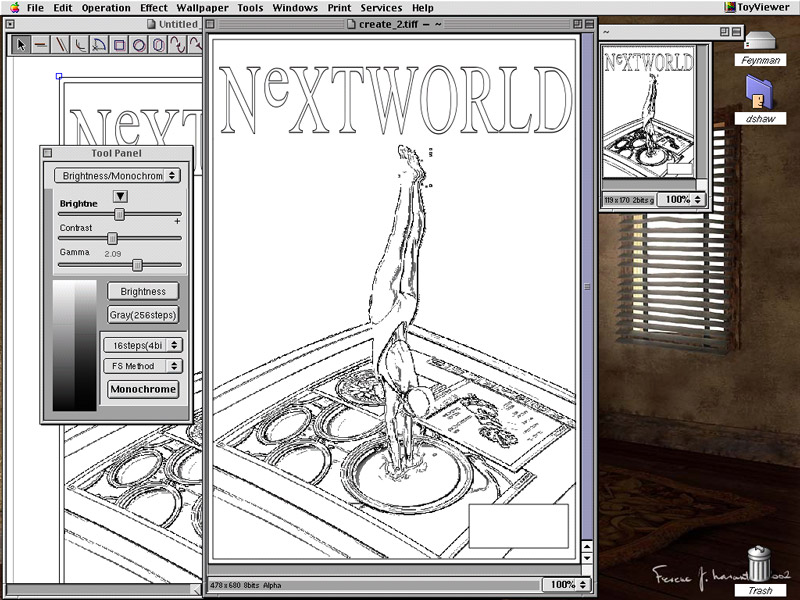Open the Brightness/Monochrome panel selector popup
This screenshot has width=800, height=600.
tap(117, 176)
